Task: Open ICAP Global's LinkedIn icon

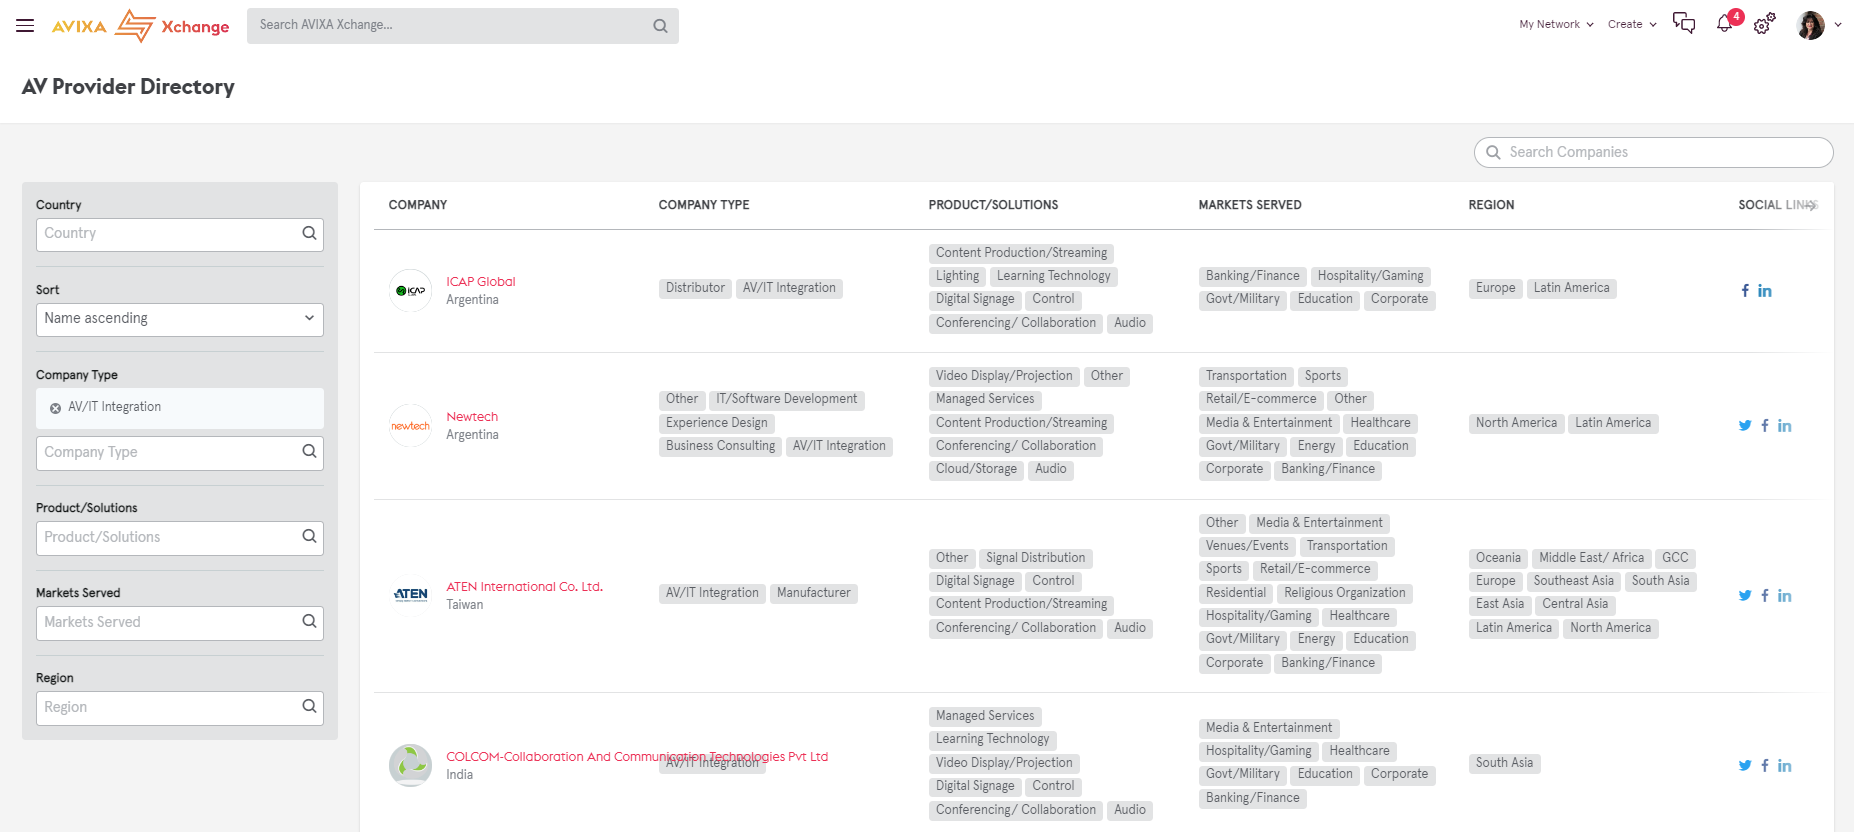Action: pyautogui.click(x=1765, y=291)
